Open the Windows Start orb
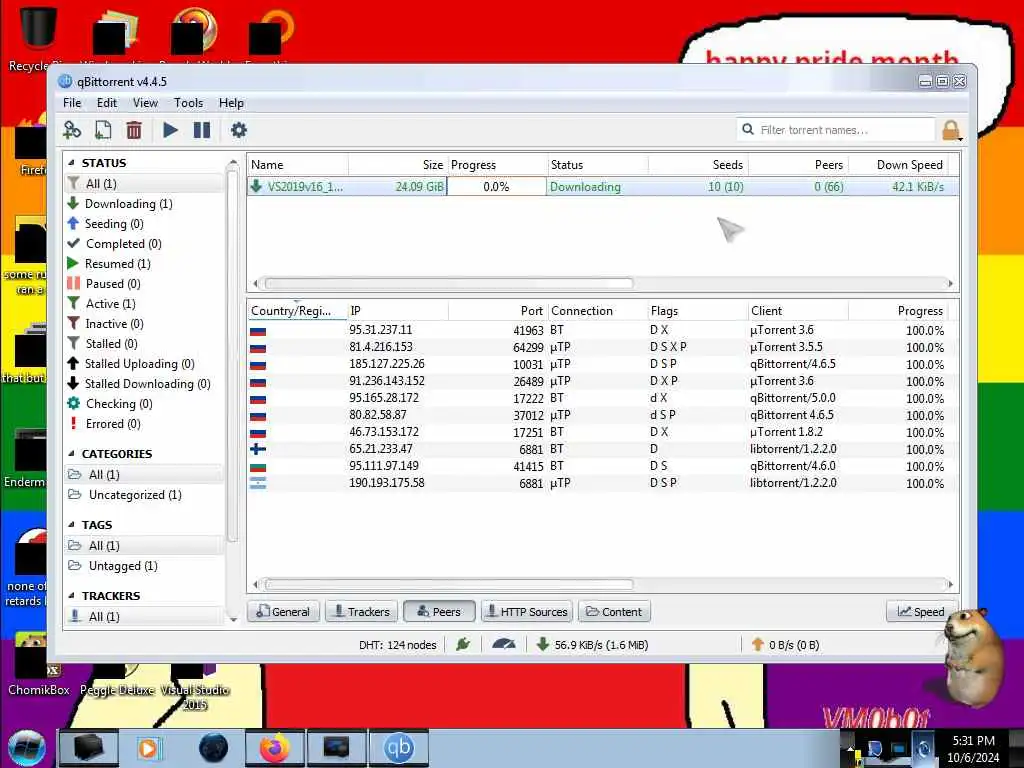 (x=27, y=748)
